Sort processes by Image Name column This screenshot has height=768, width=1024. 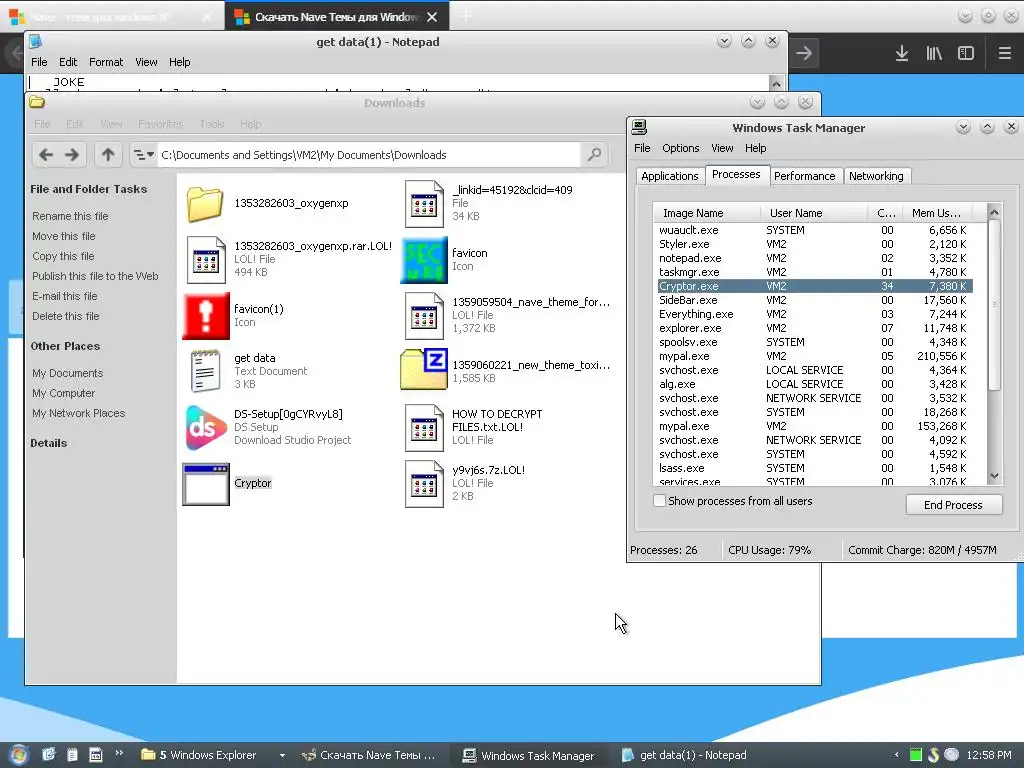pos(707,213)
